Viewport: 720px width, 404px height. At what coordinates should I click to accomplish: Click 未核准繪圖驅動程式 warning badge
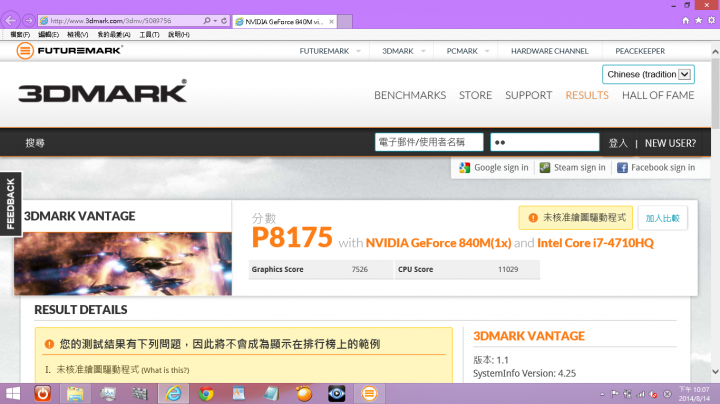[x=575, y=218]
